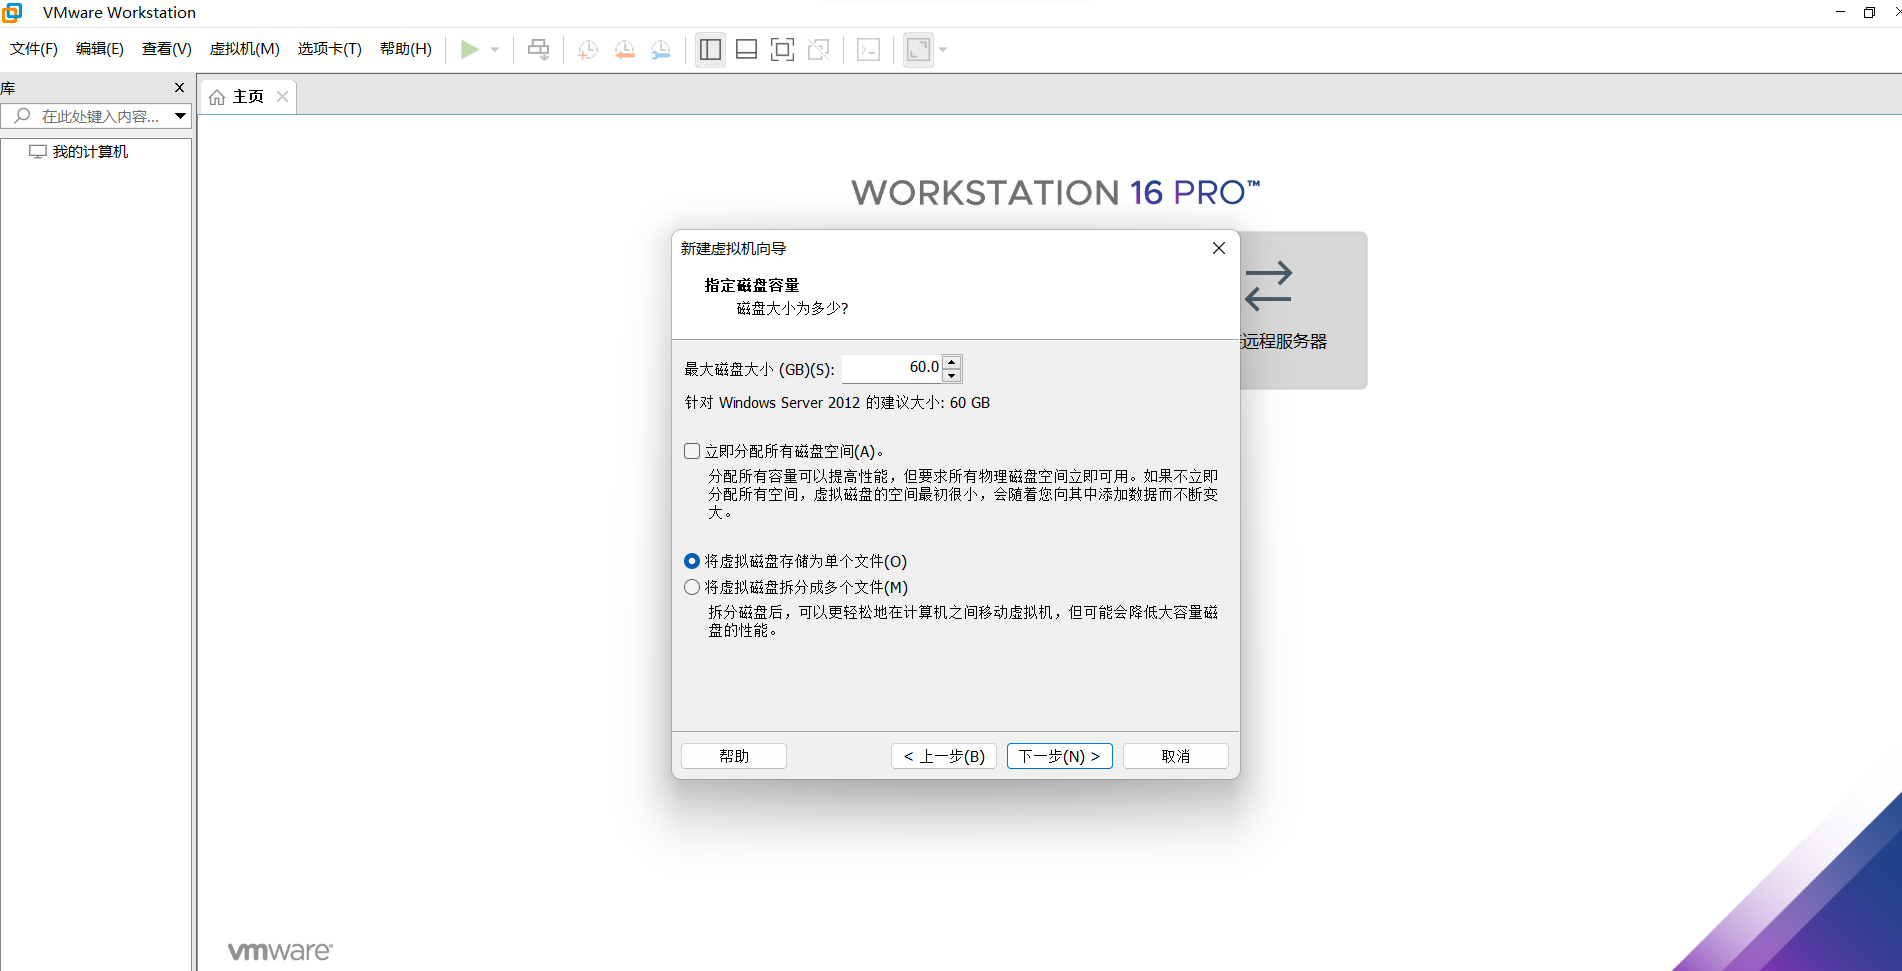Click the remote server arrows icon
The image size is (1902, 971).
pos(1268,286)
